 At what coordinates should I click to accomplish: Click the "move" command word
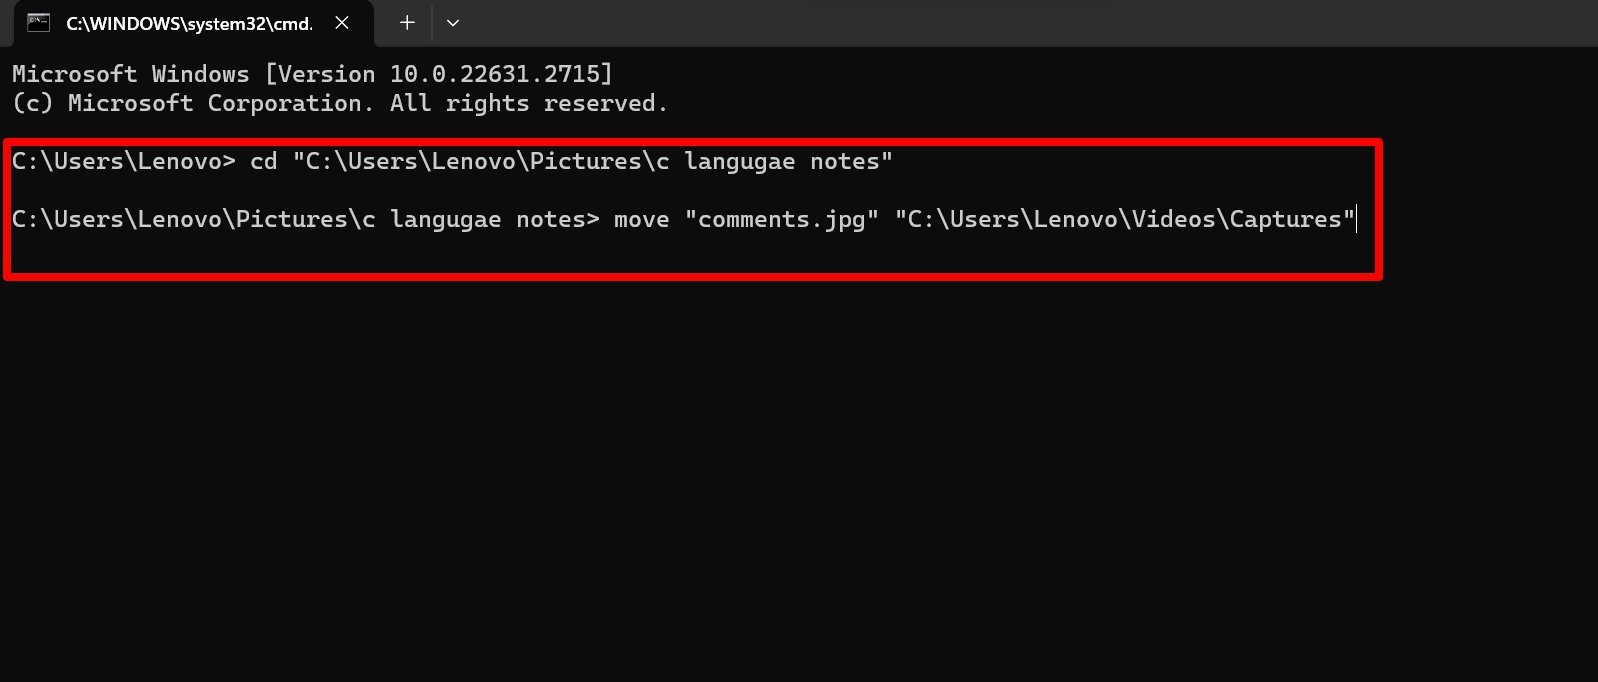pyautogui.click(x=641, y=219)
